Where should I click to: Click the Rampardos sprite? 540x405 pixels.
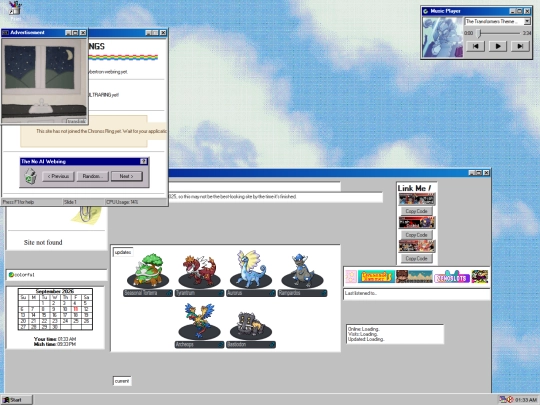pyautogui.click(x=302, y=270)
